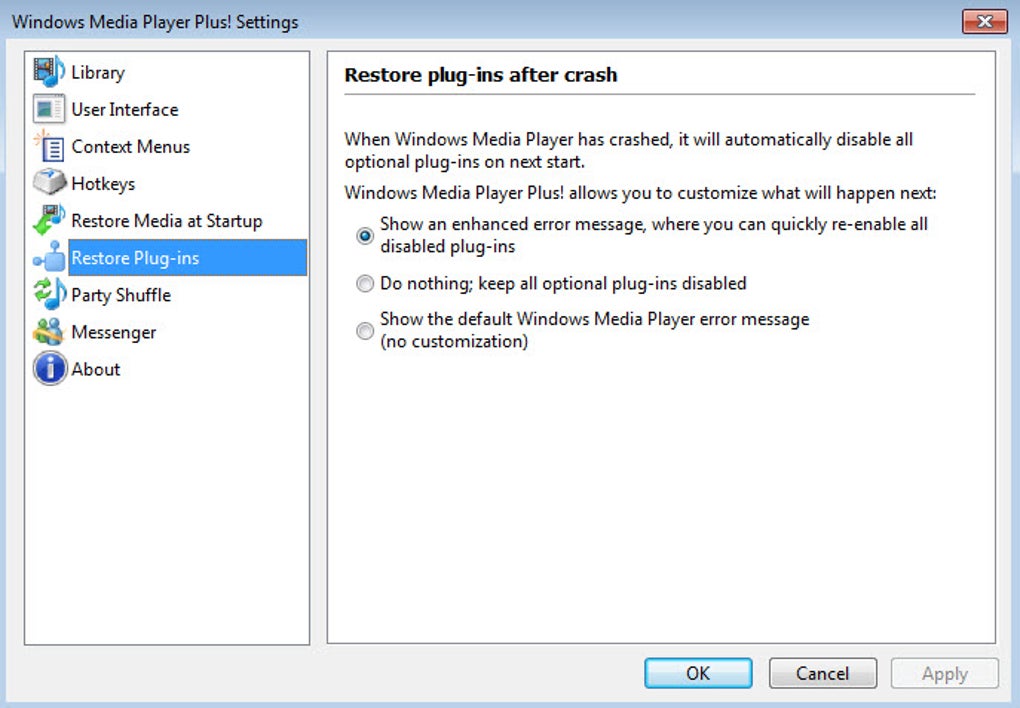
Task: Click the 'allows you to customize' sentence
Action: (x=640, y=193)
